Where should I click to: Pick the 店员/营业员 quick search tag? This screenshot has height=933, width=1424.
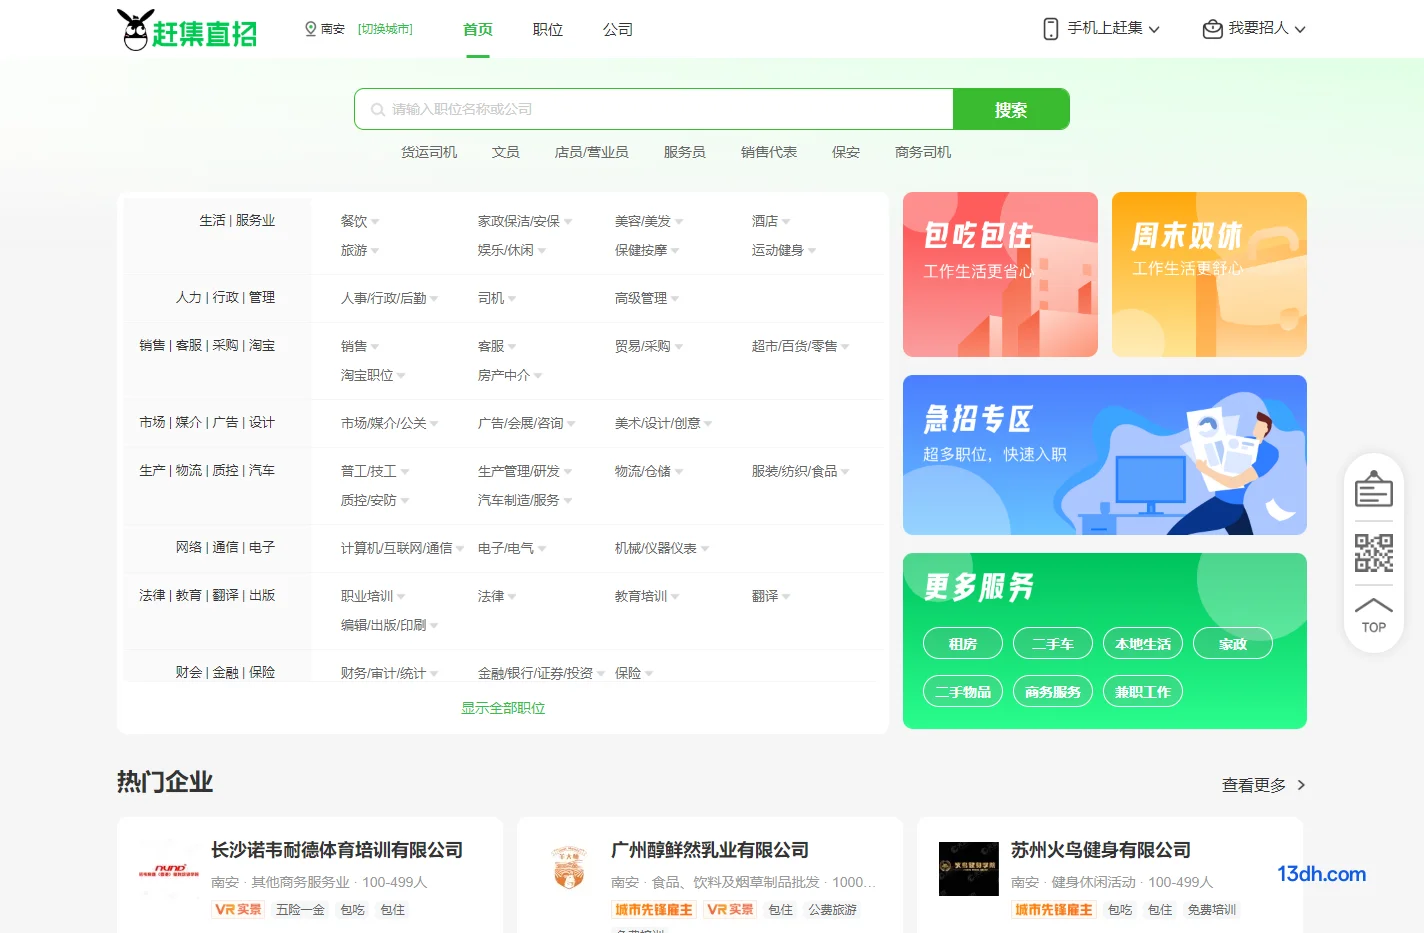coord(592,152)
